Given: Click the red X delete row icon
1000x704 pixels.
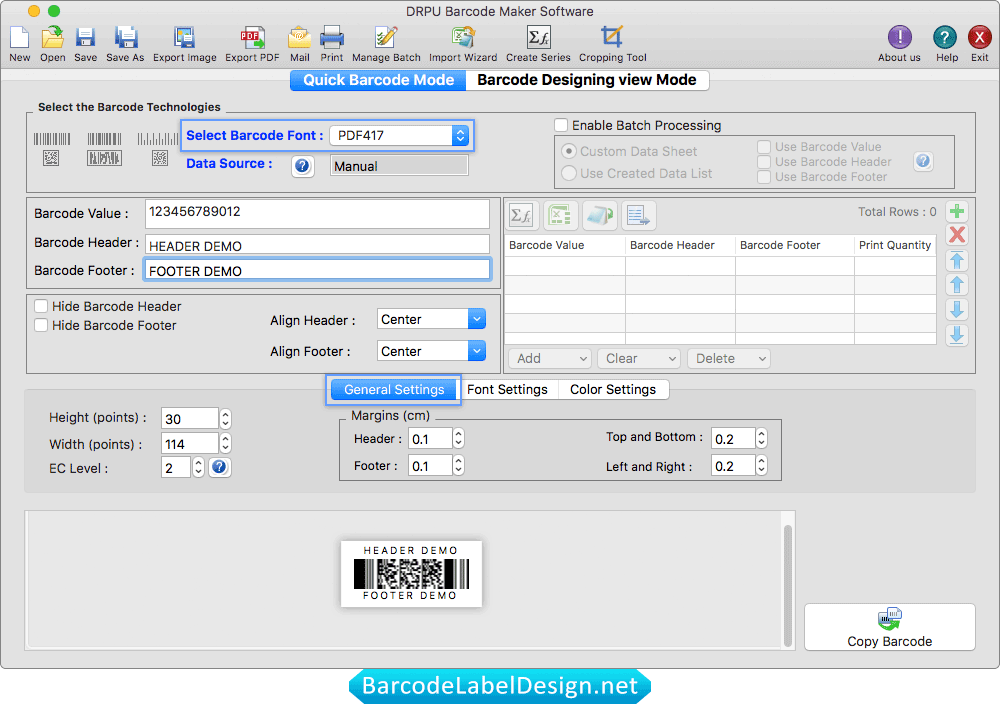Looking at the screenshot, I should click(957, 235).
